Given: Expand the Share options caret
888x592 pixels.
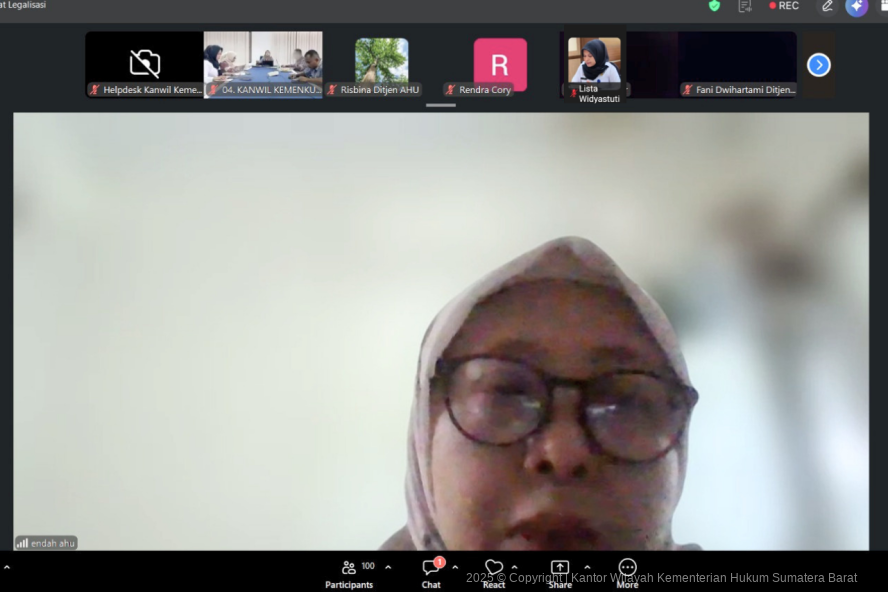Looking at the screenshot, I should coord(587,567).
